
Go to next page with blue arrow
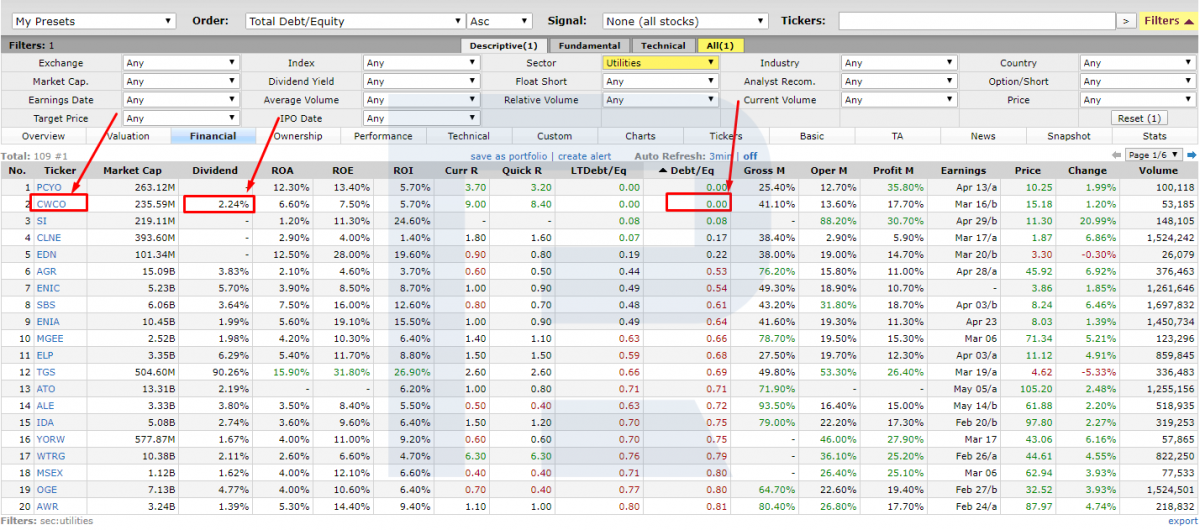[x=1192, y=155]
